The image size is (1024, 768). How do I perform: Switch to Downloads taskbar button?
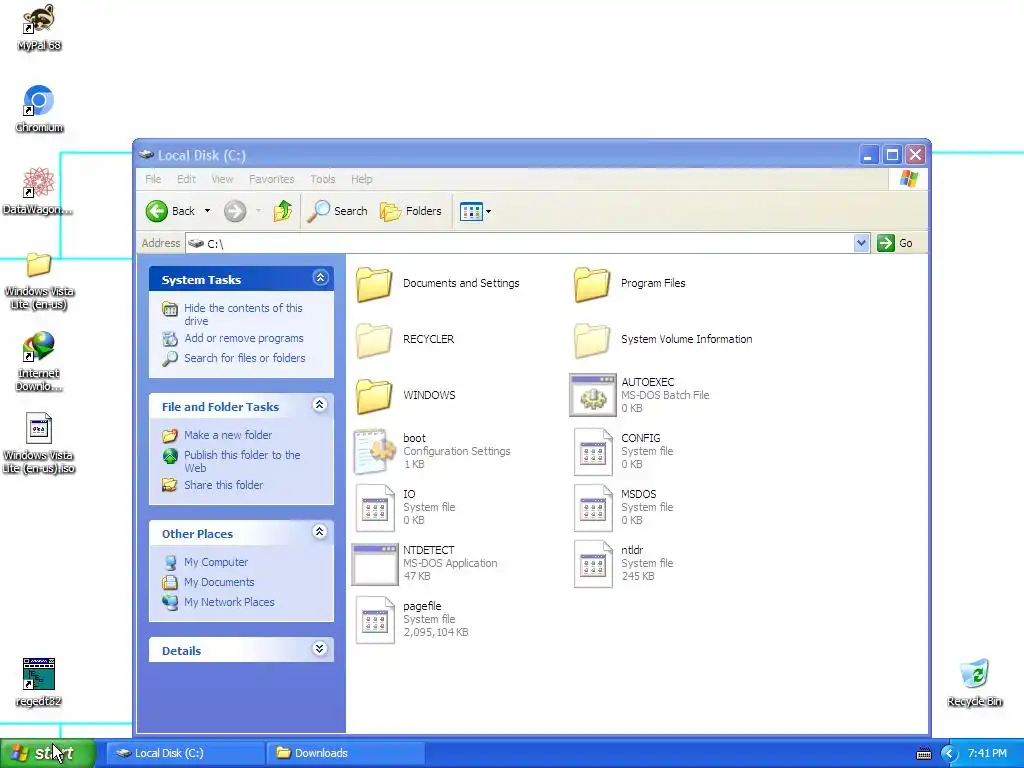click(x=346, y=753)
